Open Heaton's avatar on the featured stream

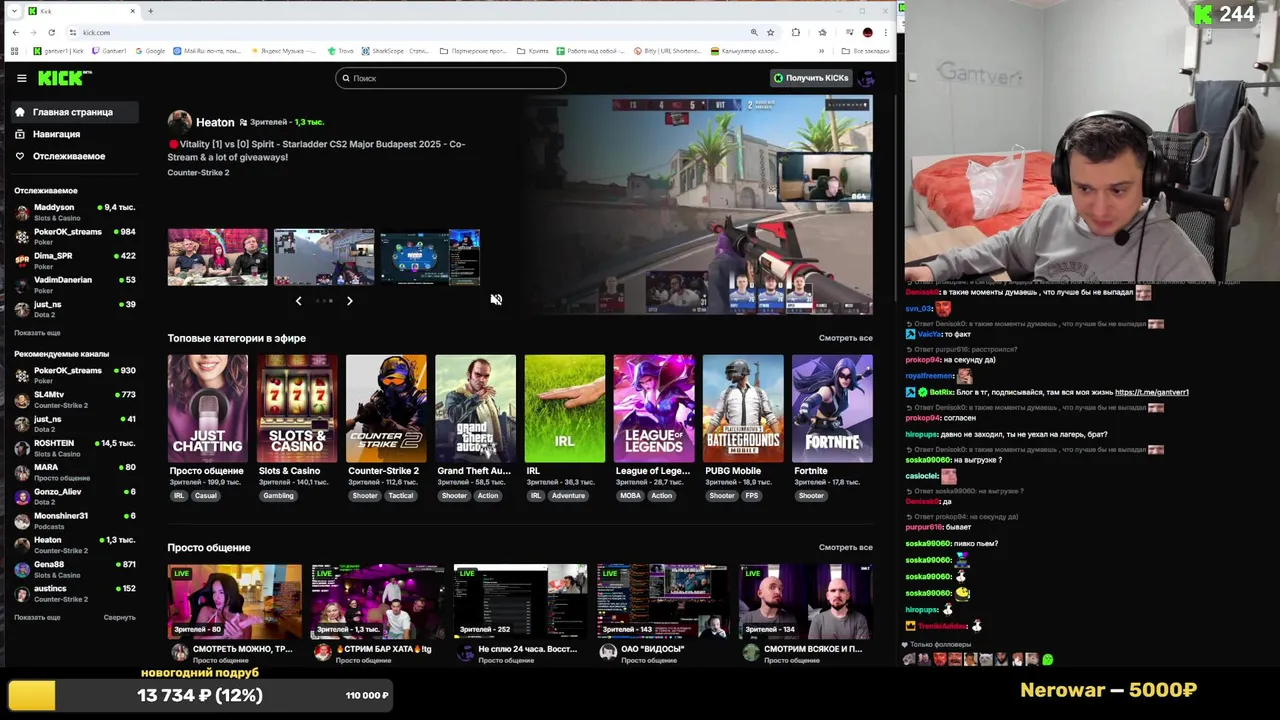[179, 122]
